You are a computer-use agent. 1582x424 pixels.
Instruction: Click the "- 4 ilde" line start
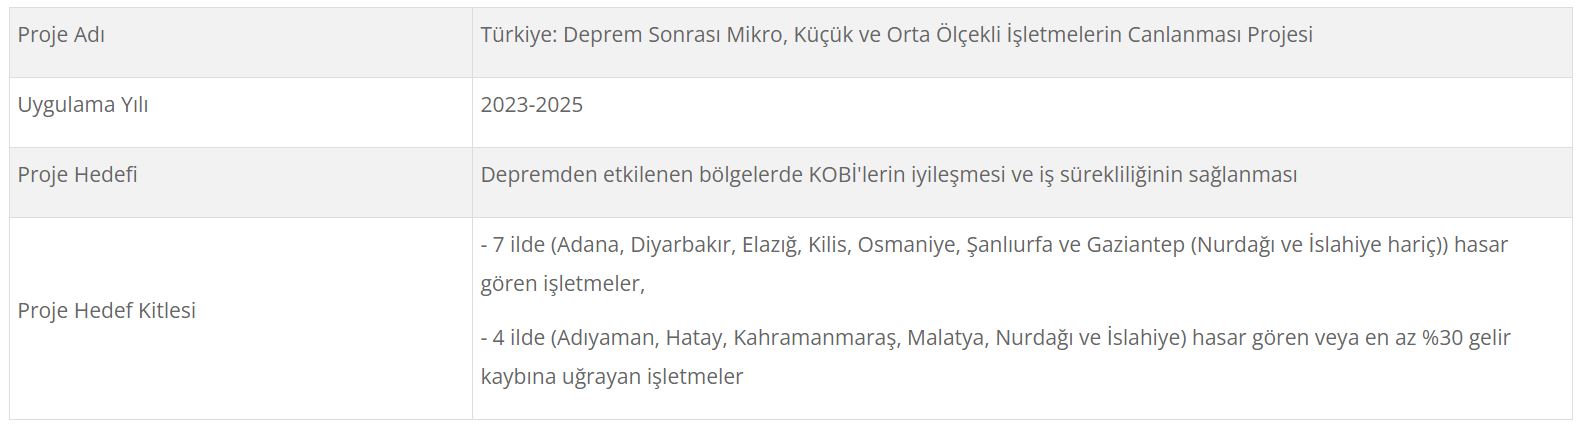[512, 338]
